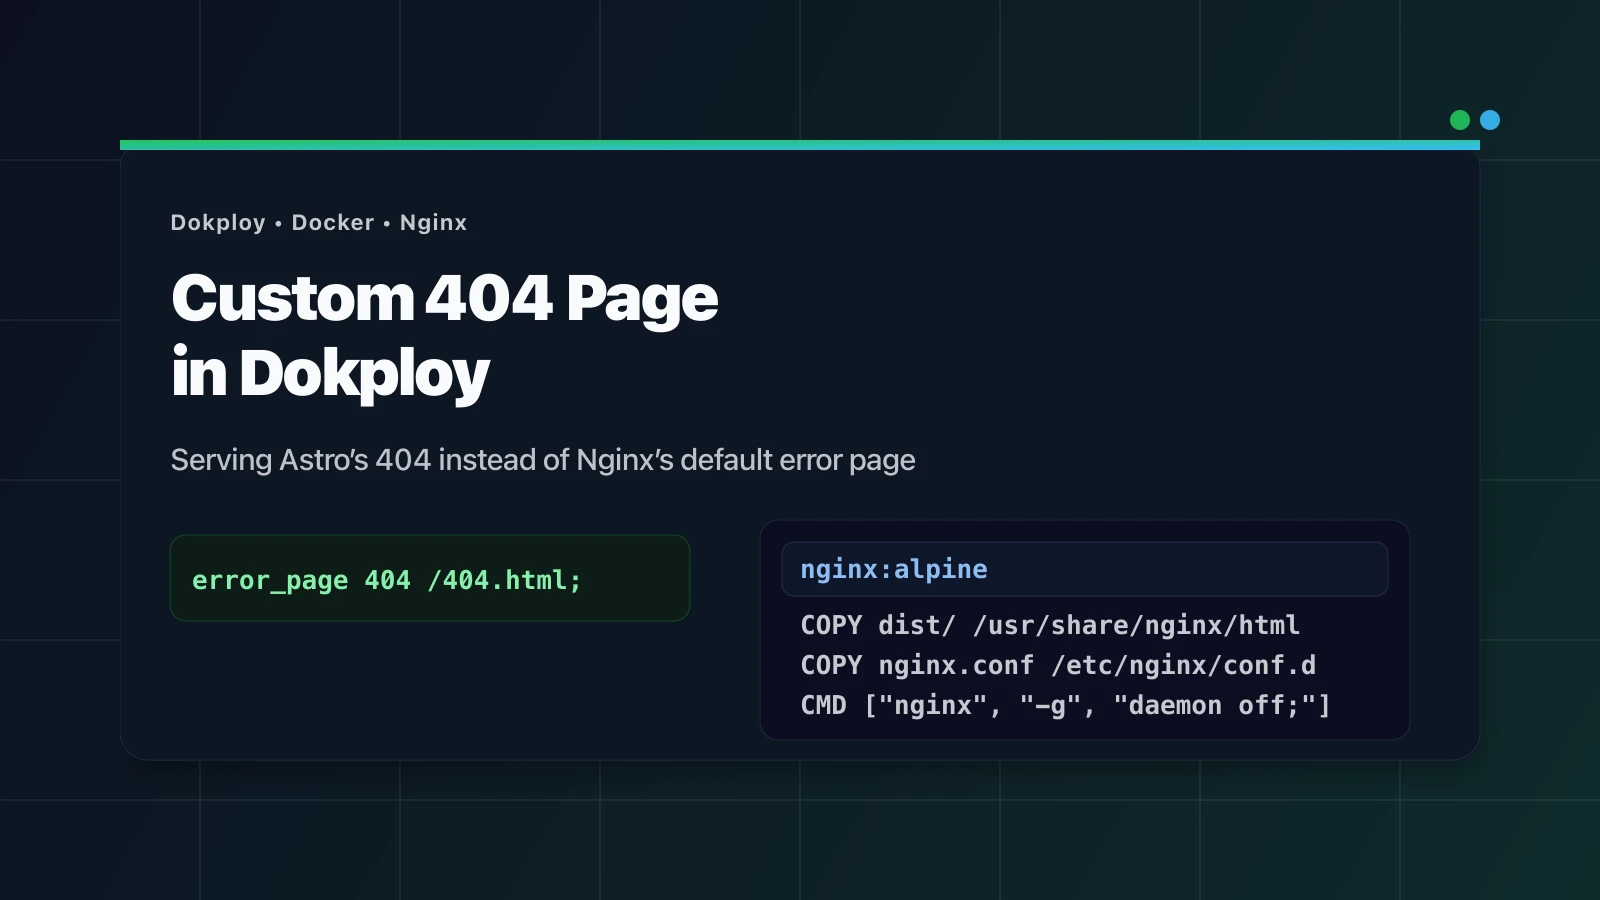Screen dimensions: 1600x900
Task: Select the Docker breadcrumb label
Action: click(332, 222)
